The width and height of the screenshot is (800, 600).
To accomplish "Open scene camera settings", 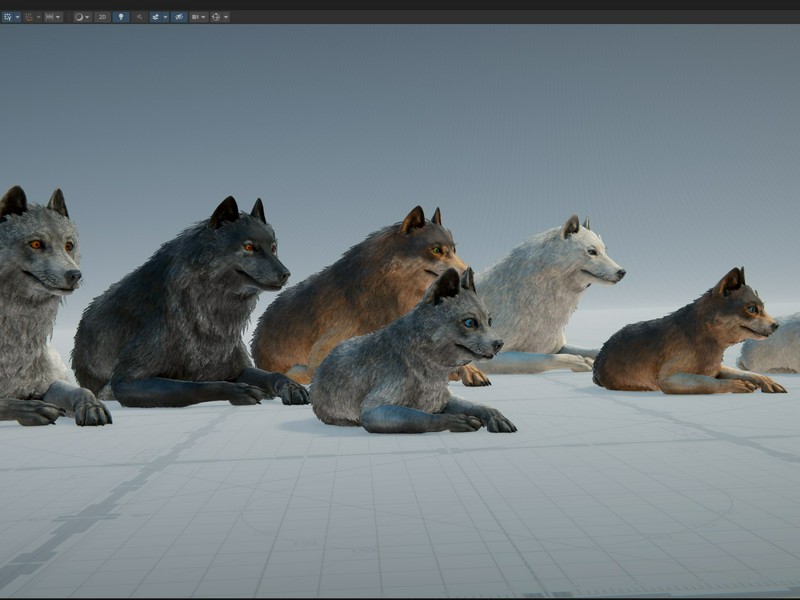I will tap(198, 17).
